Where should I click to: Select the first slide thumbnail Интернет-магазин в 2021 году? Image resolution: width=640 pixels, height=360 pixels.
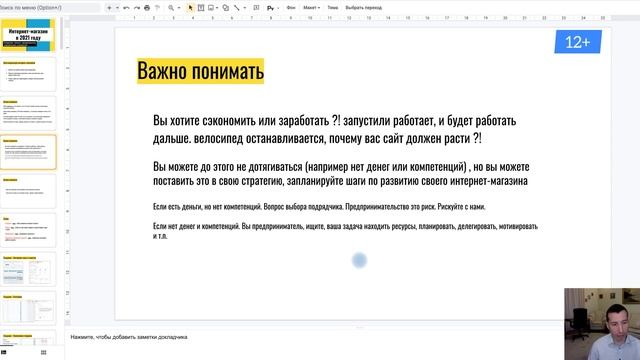(x=28, y=35)
